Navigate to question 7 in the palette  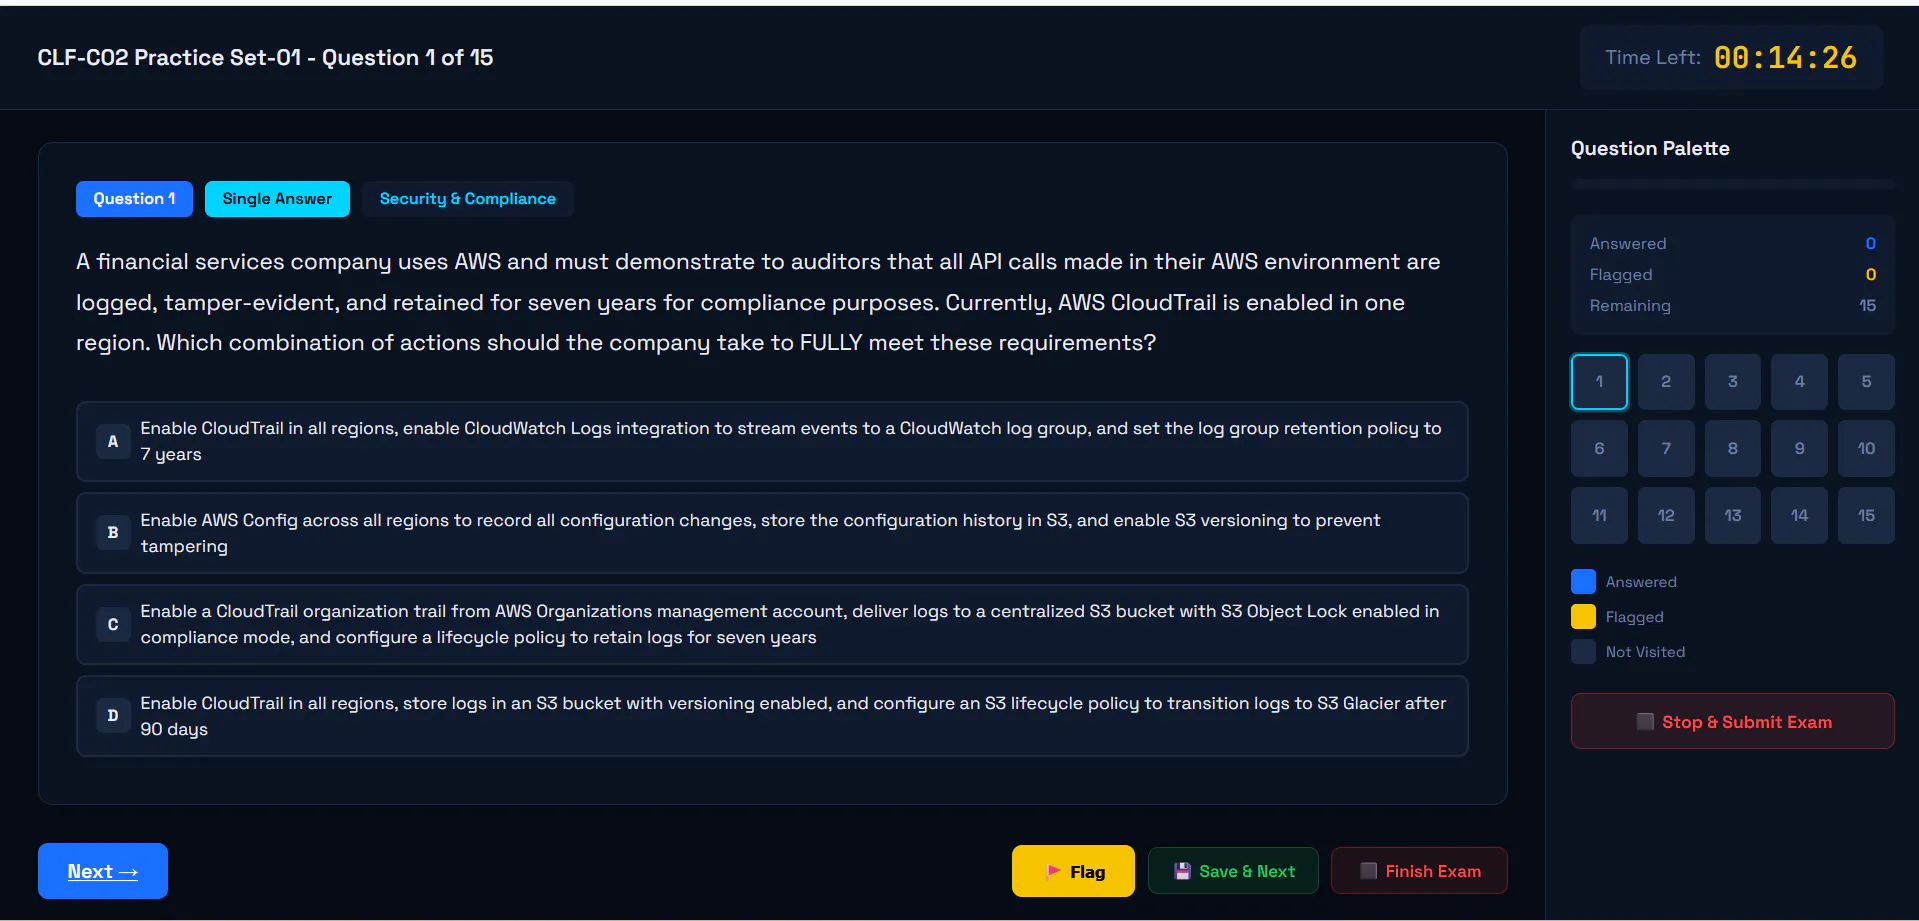pyautogui.click(x=1666, y=449)
